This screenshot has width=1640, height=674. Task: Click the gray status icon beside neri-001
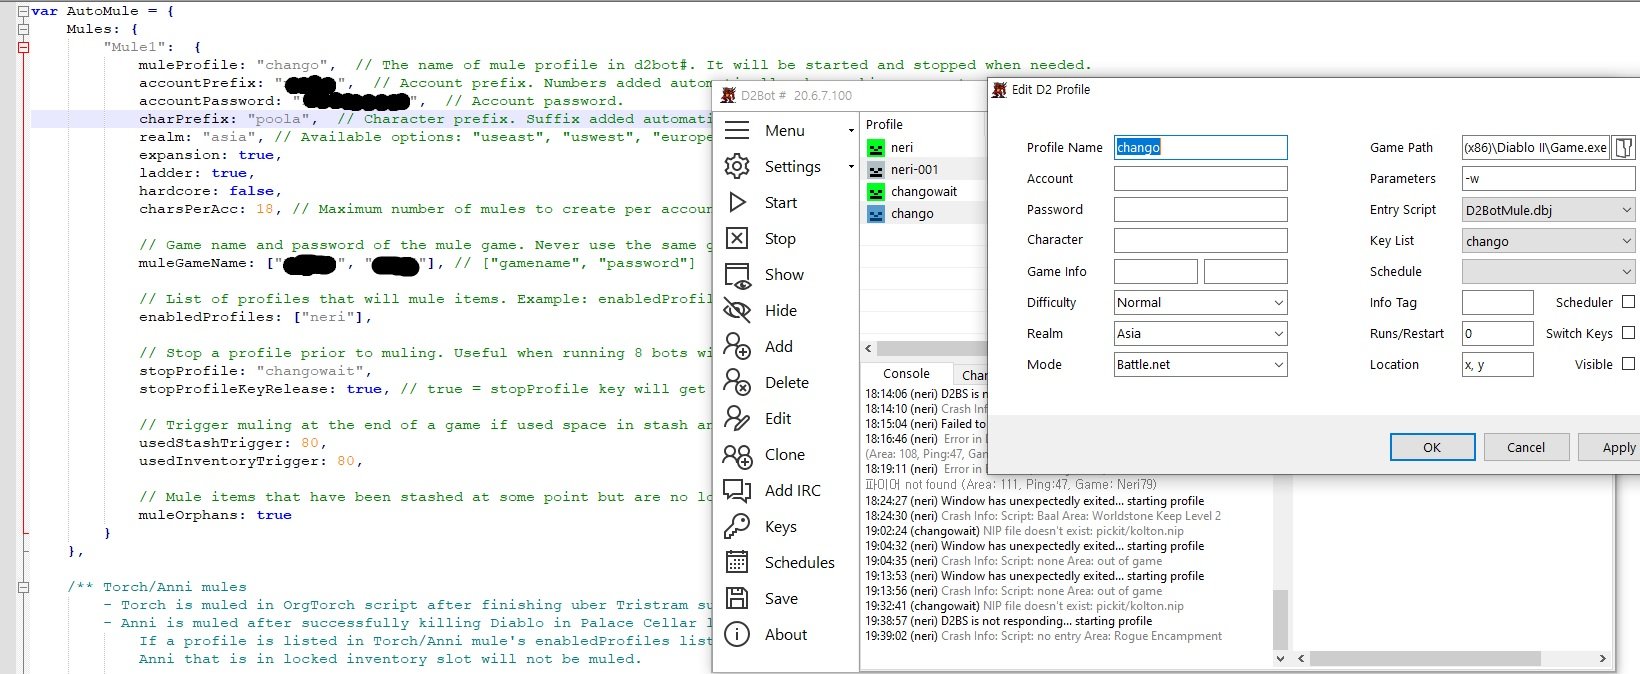coord(876,170)
